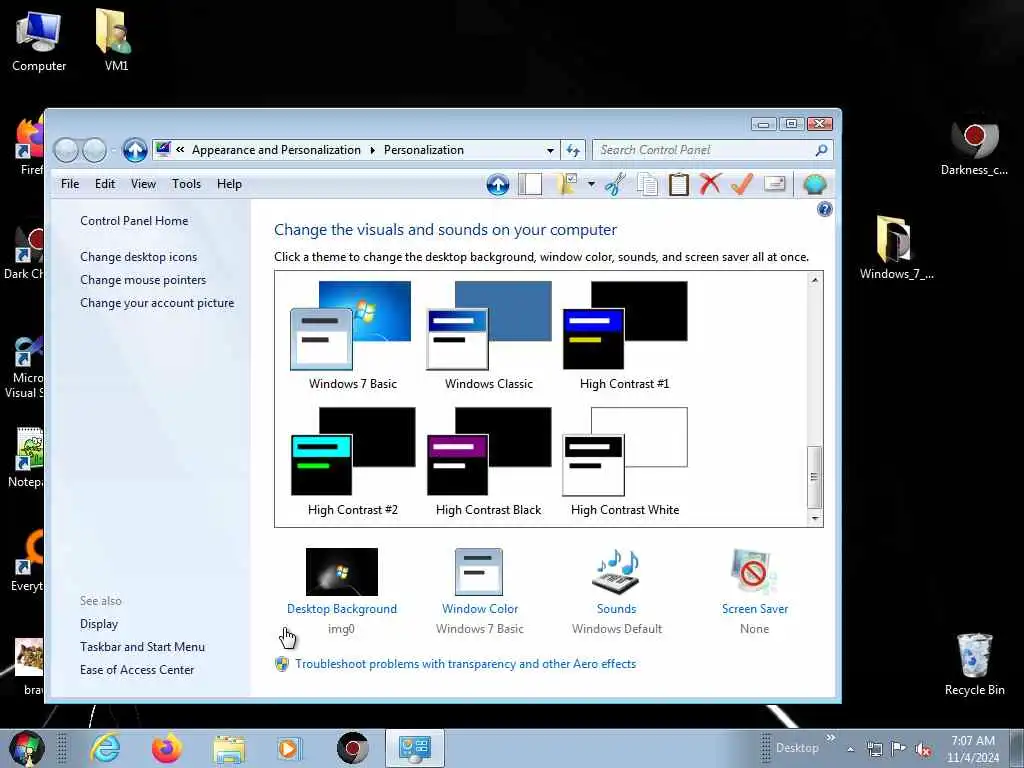Select the Windows Classic theme

pyautogui.click(x=488, y=336)
